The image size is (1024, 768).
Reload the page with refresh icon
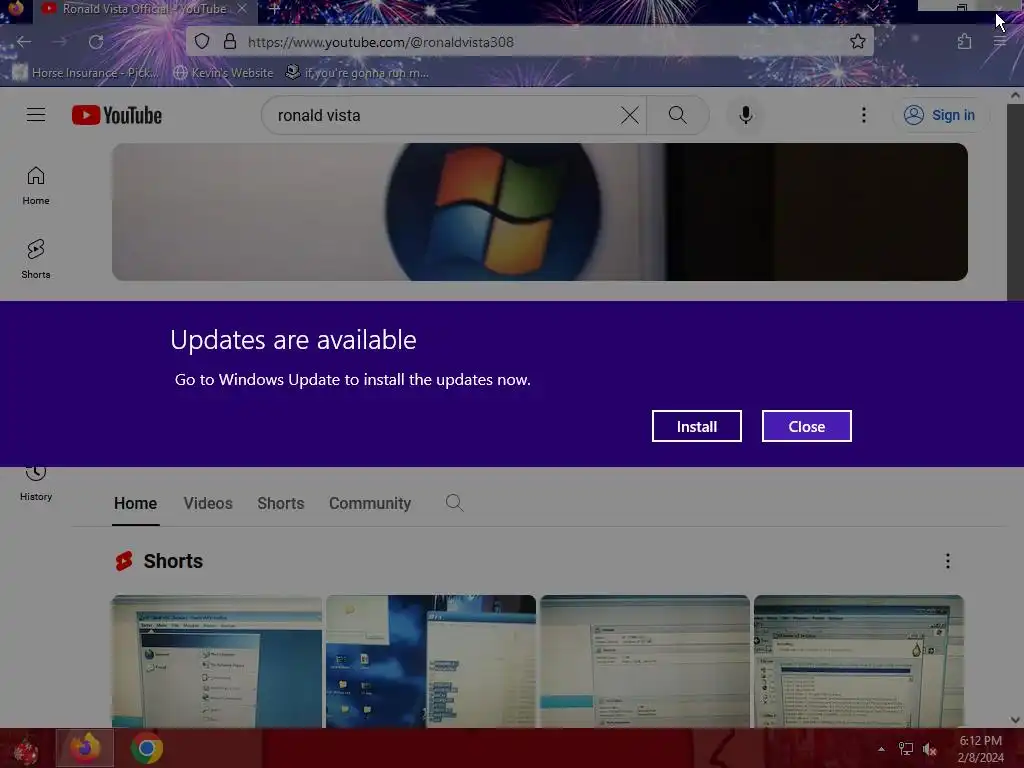(x=96, y=42)
